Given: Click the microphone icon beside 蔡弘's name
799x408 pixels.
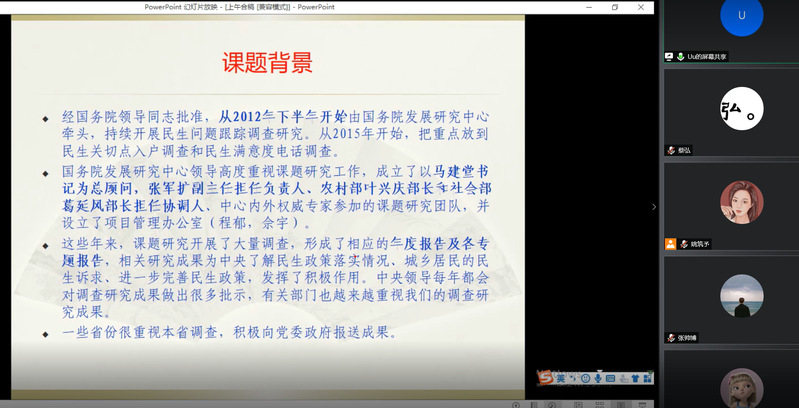Looking at the screenshot, I should (x=671, y=150).
